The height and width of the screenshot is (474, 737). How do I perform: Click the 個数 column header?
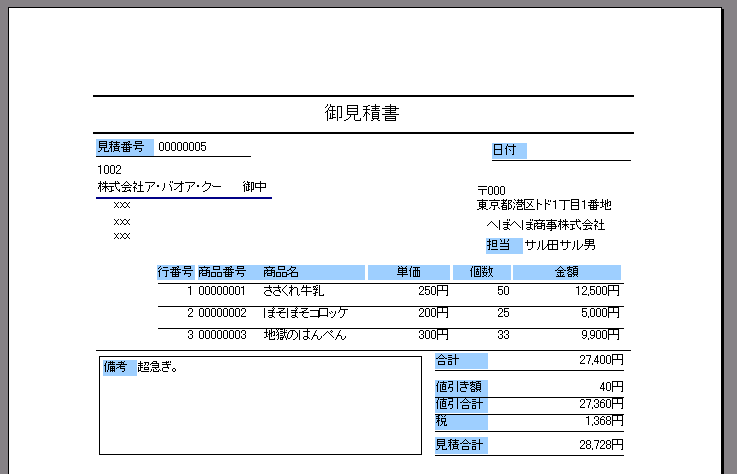pos(481,272)
